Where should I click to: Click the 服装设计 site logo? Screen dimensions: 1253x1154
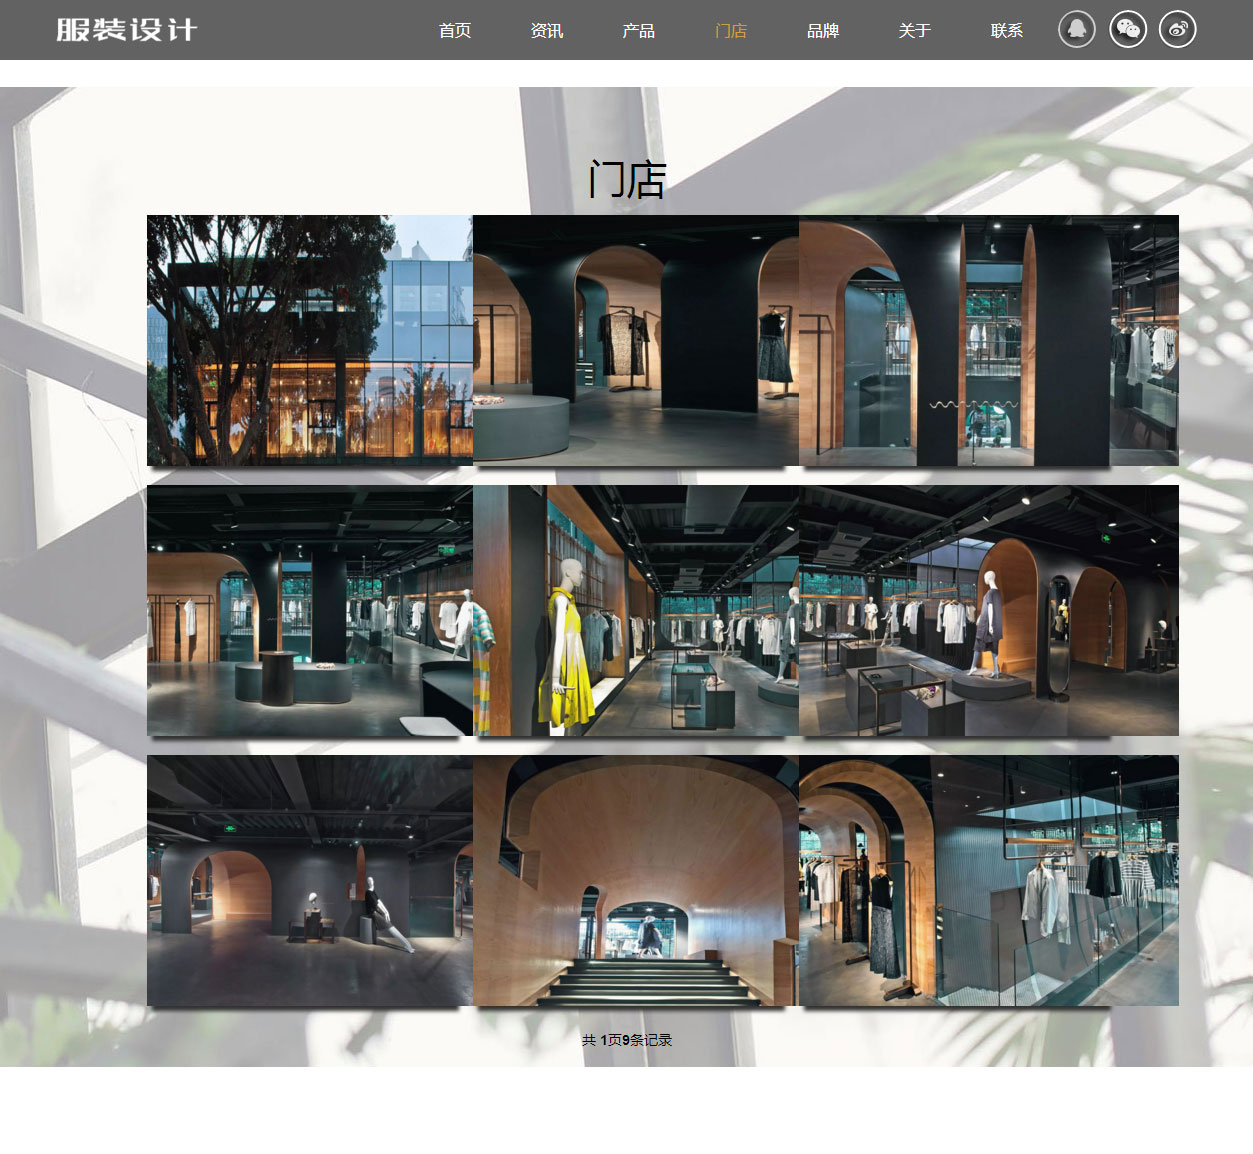coord(127,30)
